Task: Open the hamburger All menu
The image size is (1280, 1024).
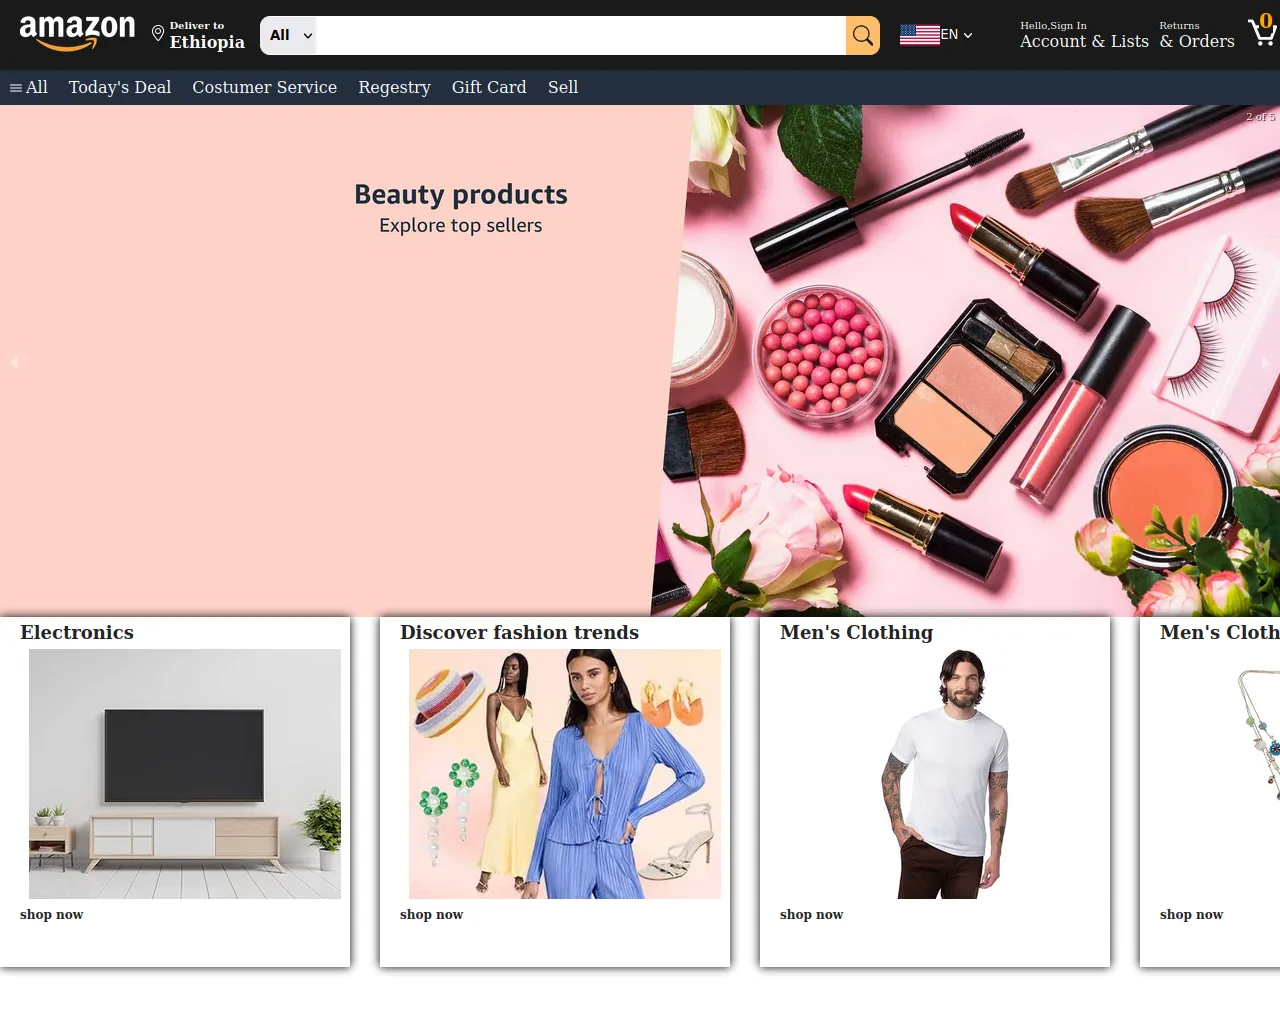Action: 29,87
